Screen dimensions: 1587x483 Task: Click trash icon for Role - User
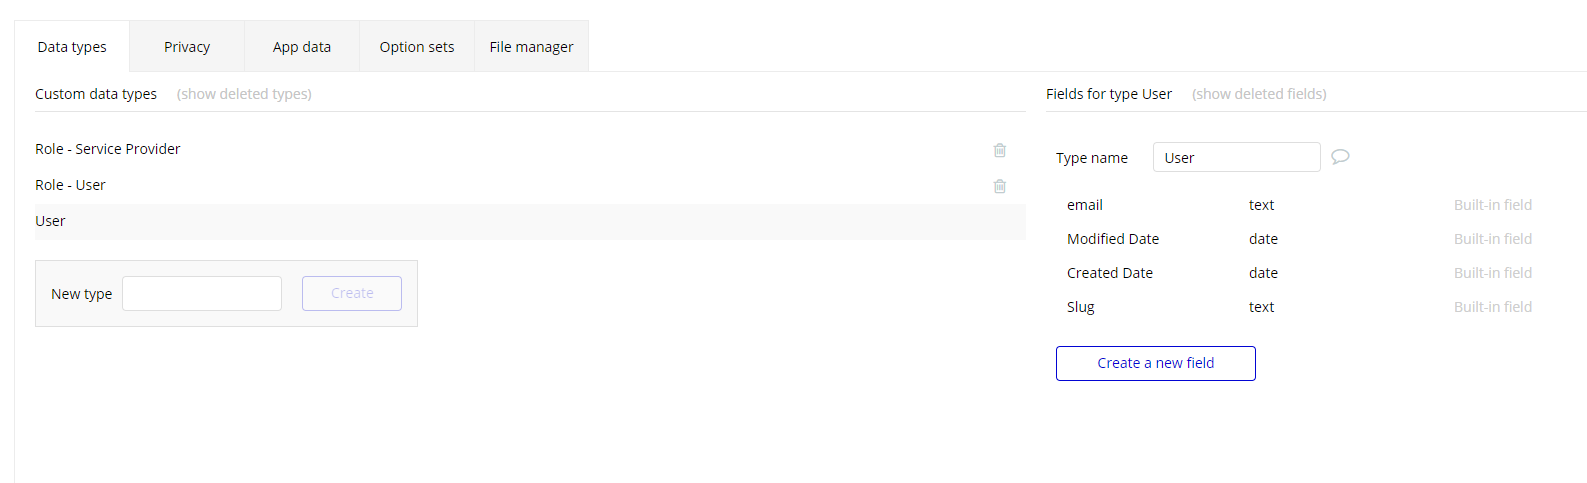pos(999,186)
